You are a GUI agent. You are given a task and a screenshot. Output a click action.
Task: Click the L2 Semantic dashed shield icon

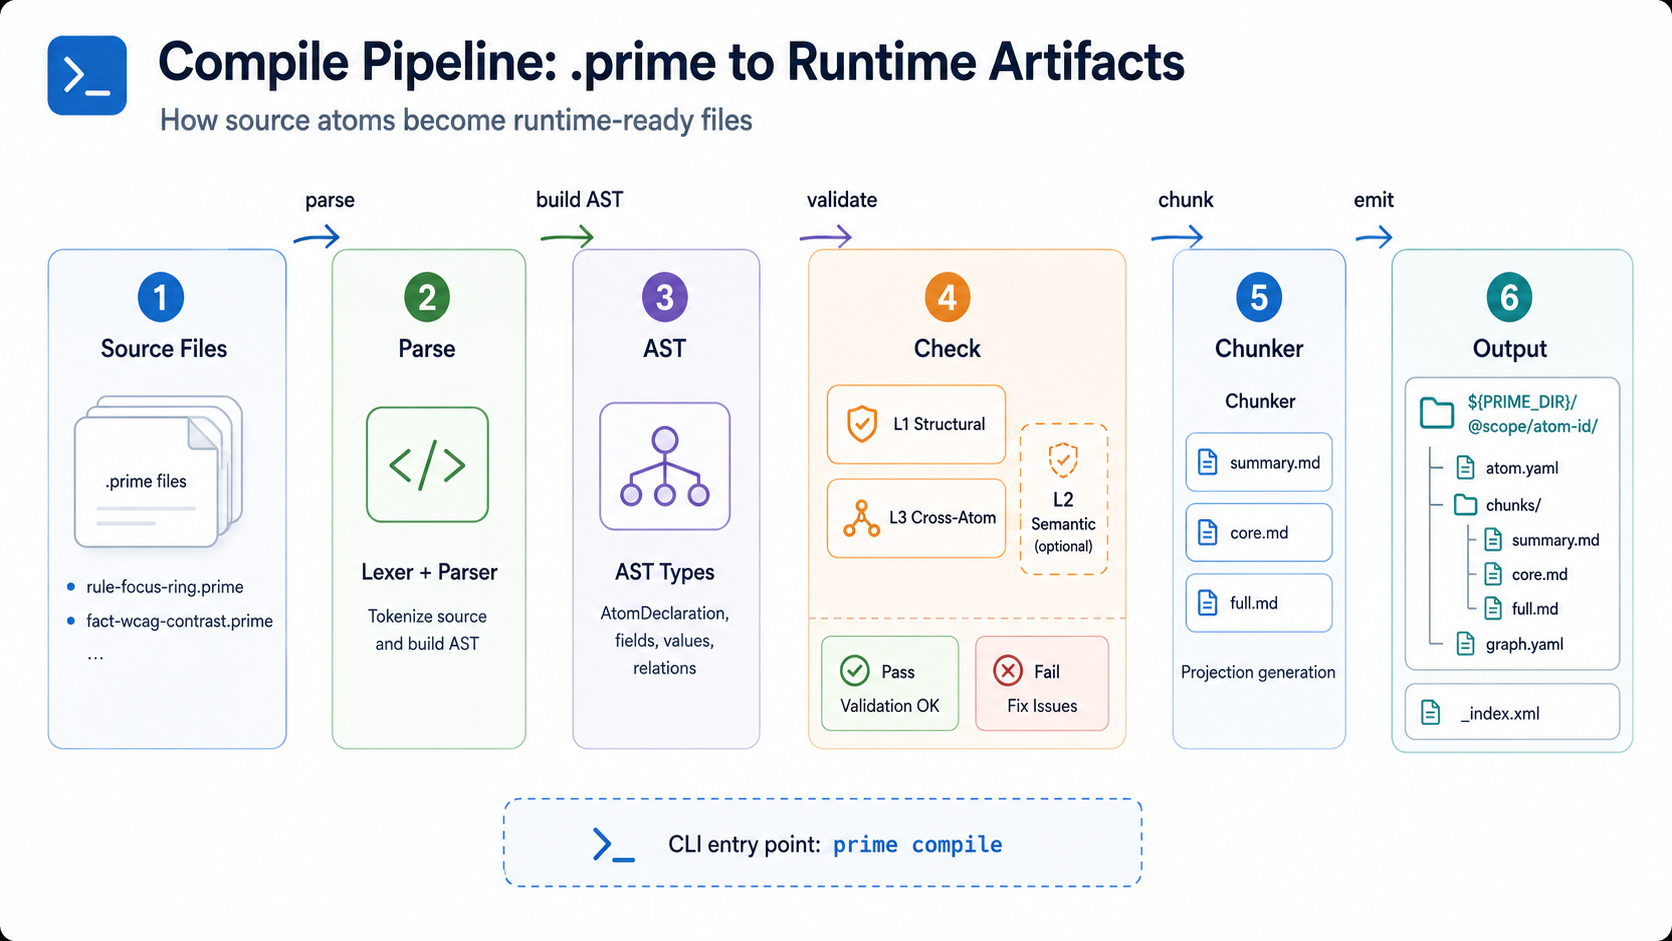pyautogui.click(x=1063, y=460)
